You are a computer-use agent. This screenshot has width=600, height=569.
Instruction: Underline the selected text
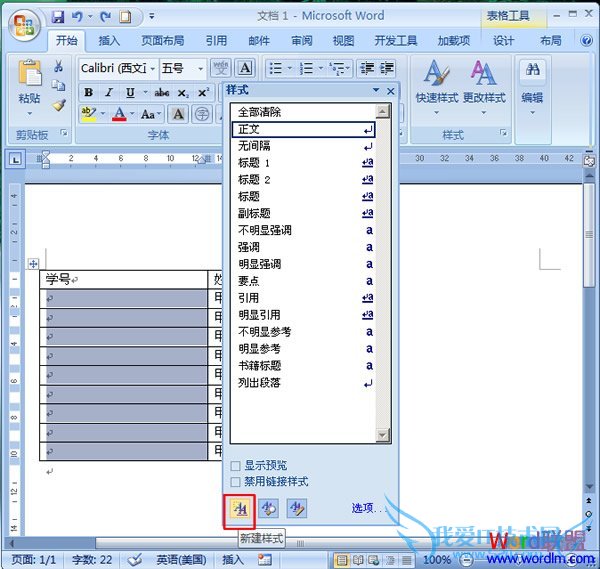[x=130, y=92]
